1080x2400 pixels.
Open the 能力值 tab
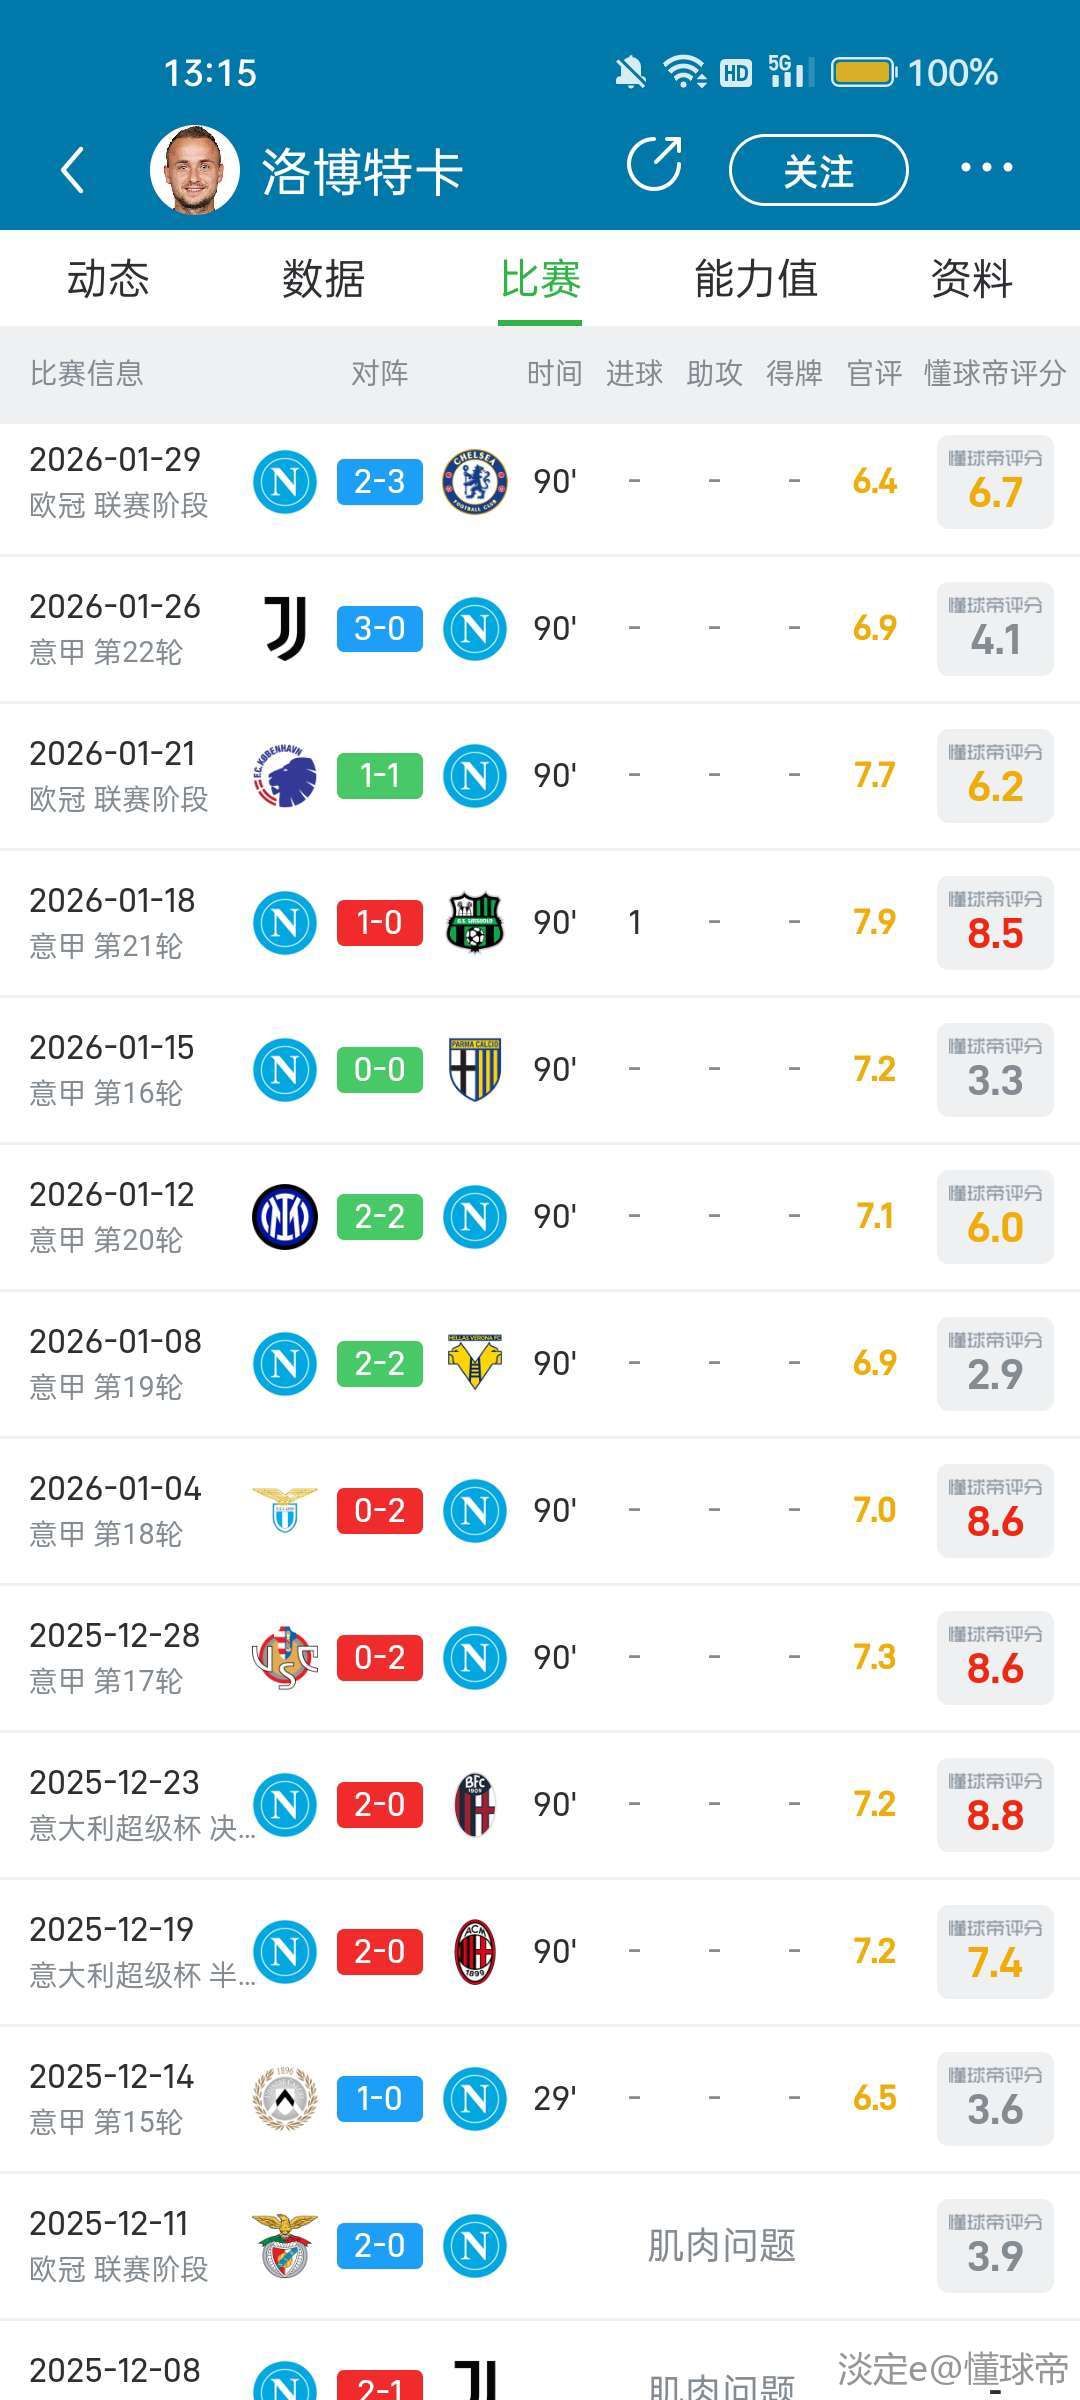pyautogui.click(x=756, y=279)
